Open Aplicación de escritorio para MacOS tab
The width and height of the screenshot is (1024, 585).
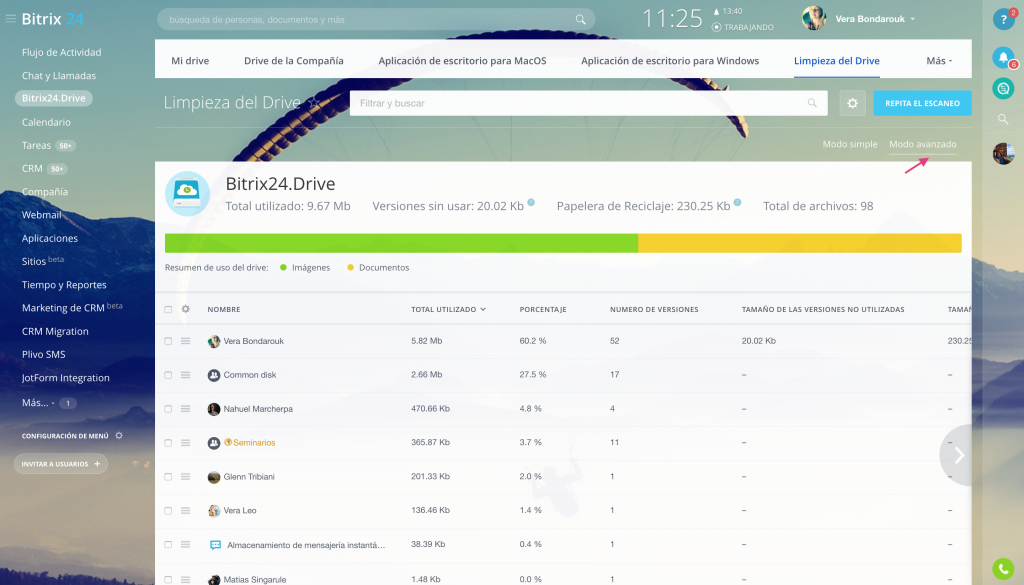[x=462, y=61]
